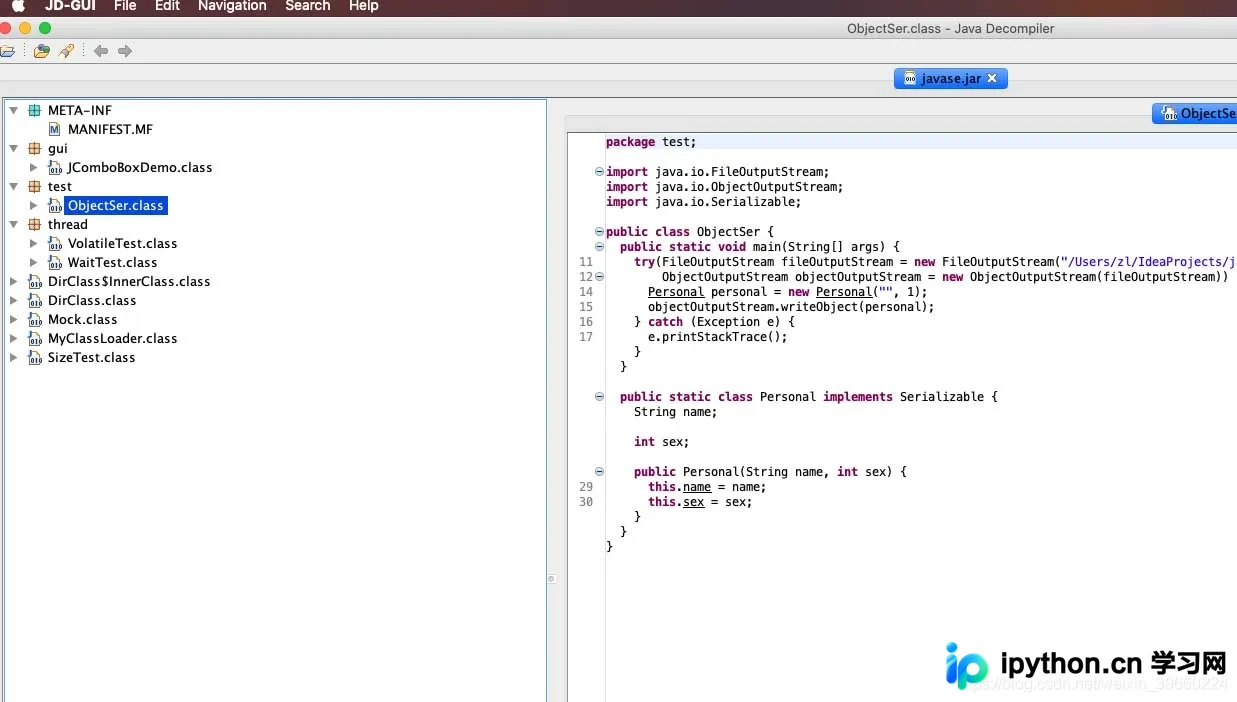Click the Search toolbar icon
The height and width of the screenshot is (702, 1237).
(x=66, y=51)
